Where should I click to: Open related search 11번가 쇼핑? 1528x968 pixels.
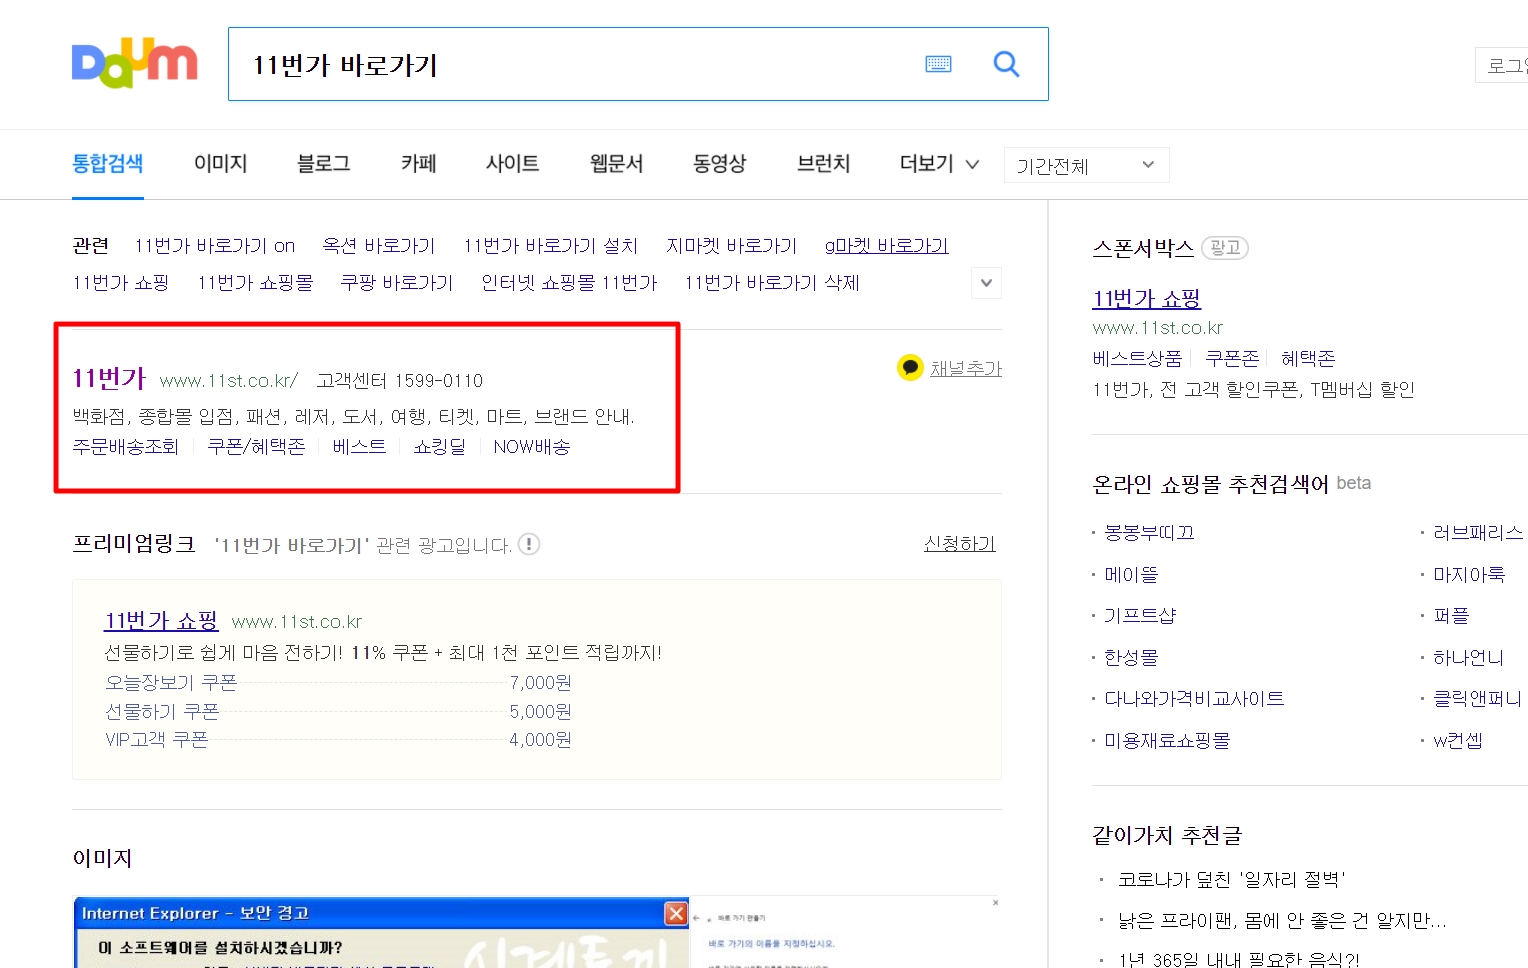tap(121, 282)
